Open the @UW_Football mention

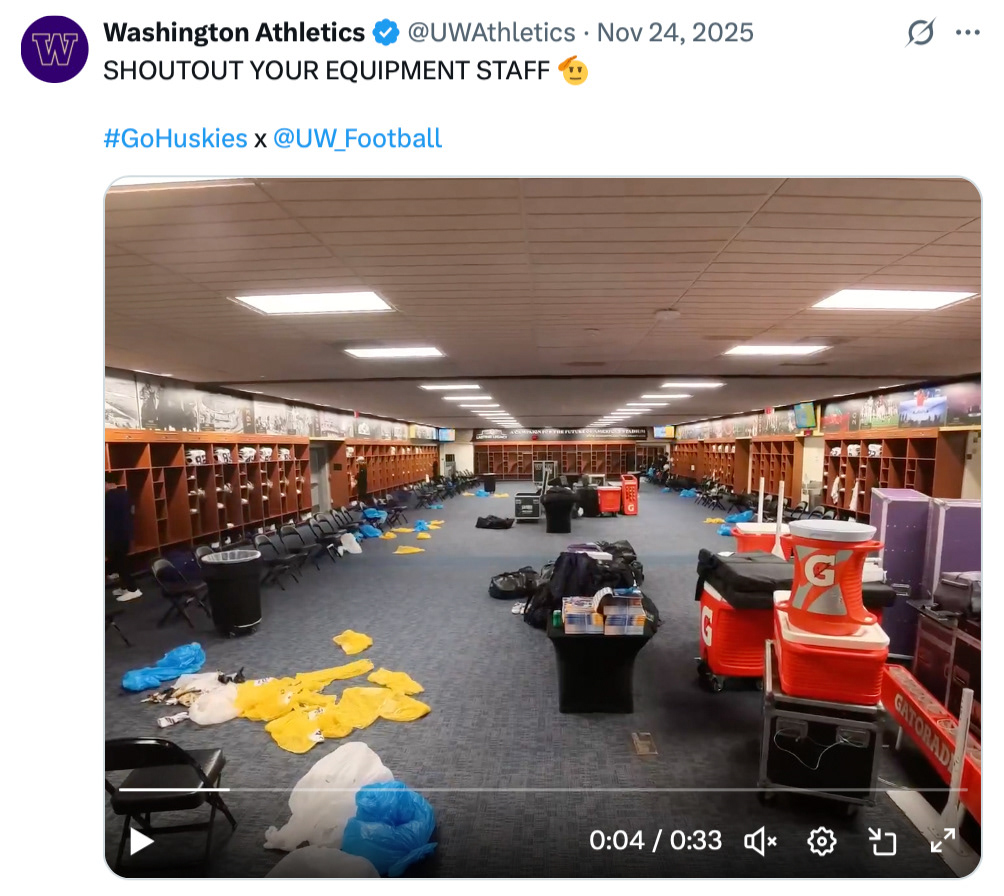click(x=357, y=138)
